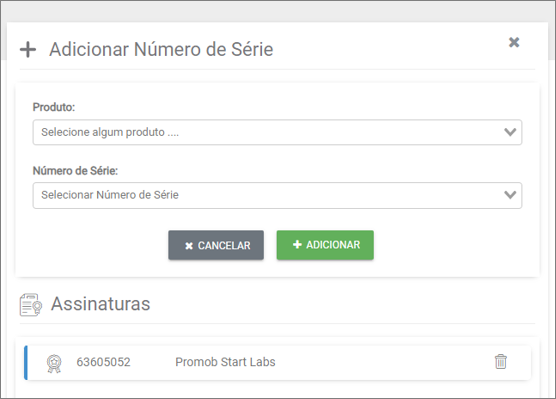Screen dimensions: 556x399
Task: Expand Produto list using its chevron arrow
Action: pos(510,132)
